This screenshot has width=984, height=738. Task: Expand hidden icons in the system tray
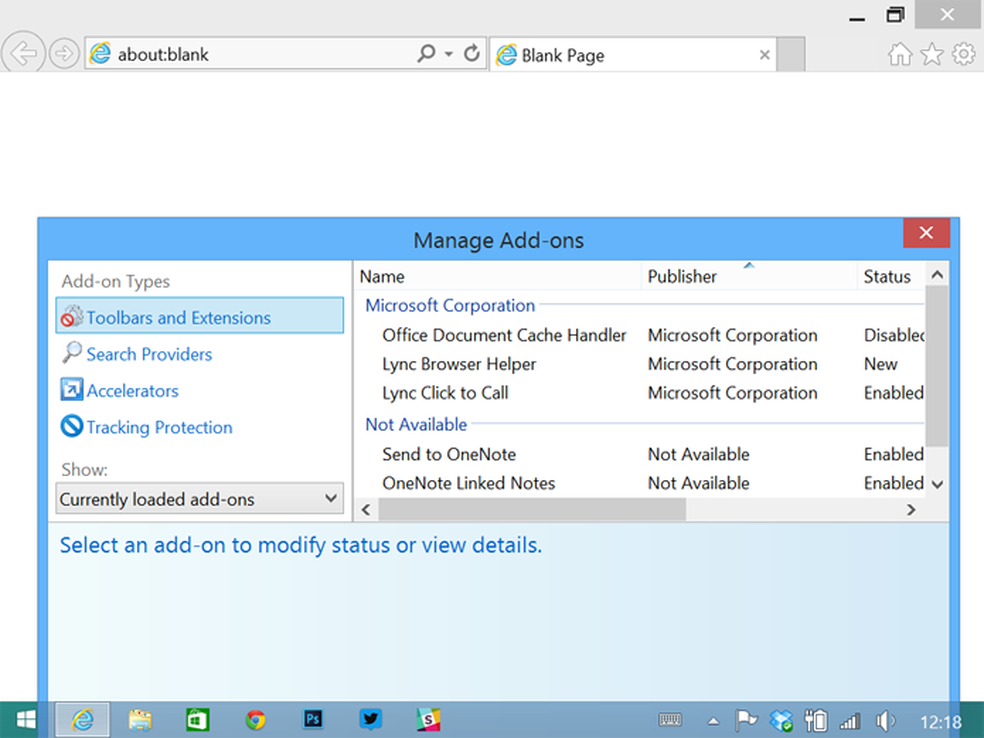[712, 719]
